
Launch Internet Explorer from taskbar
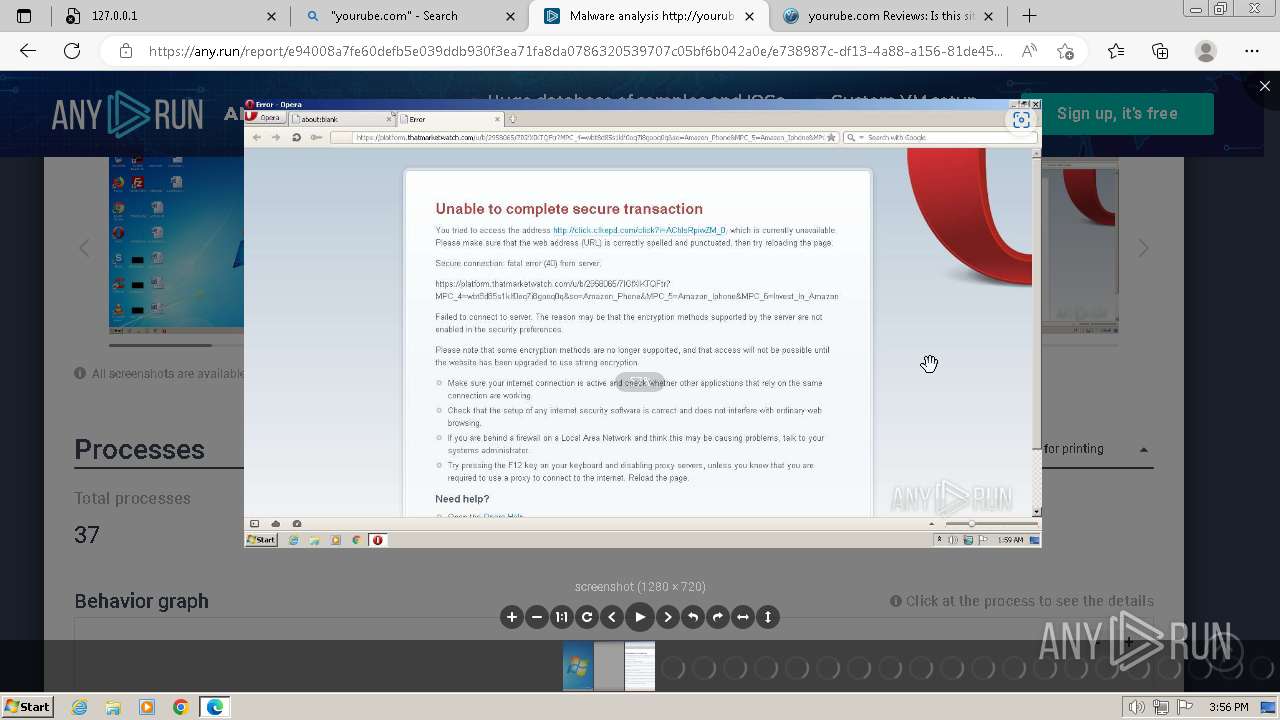point(80,707)
